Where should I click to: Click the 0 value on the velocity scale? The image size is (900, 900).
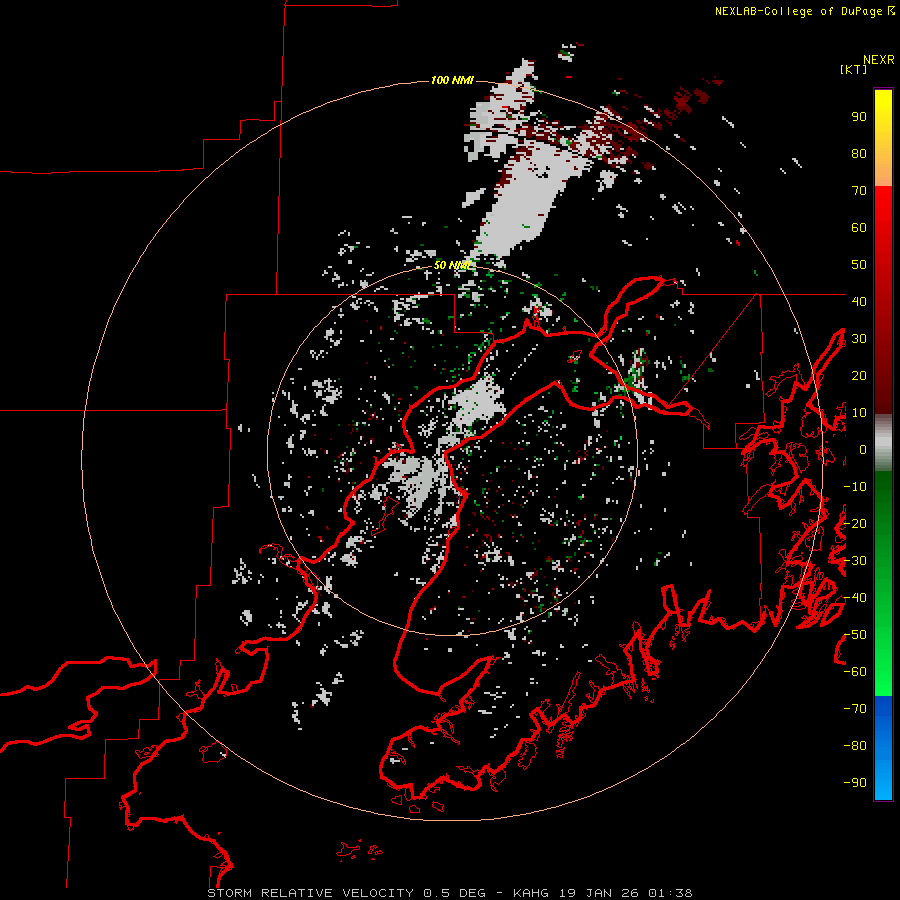[863, 450]
